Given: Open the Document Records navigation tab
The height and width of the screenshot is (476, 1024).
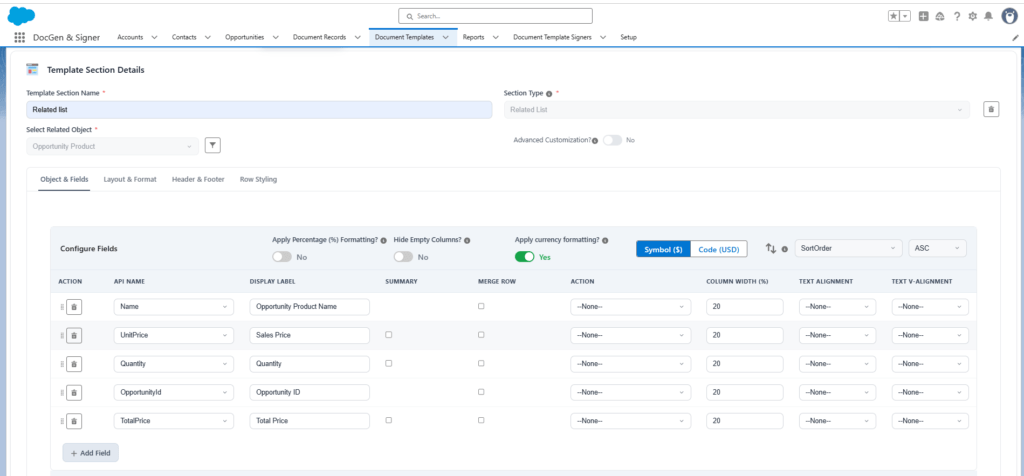Looking at the screenshot, I should point(319,37).
